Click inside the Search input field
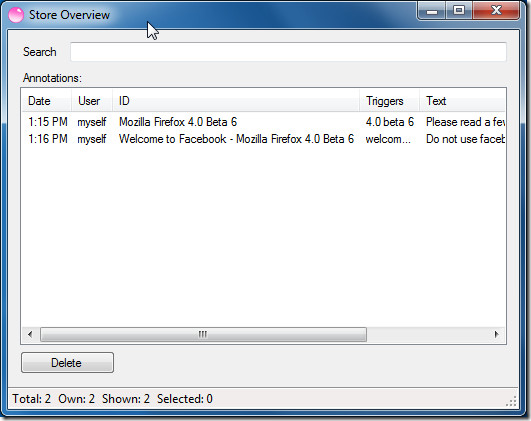Screen dimensions: 531x421 288,52
